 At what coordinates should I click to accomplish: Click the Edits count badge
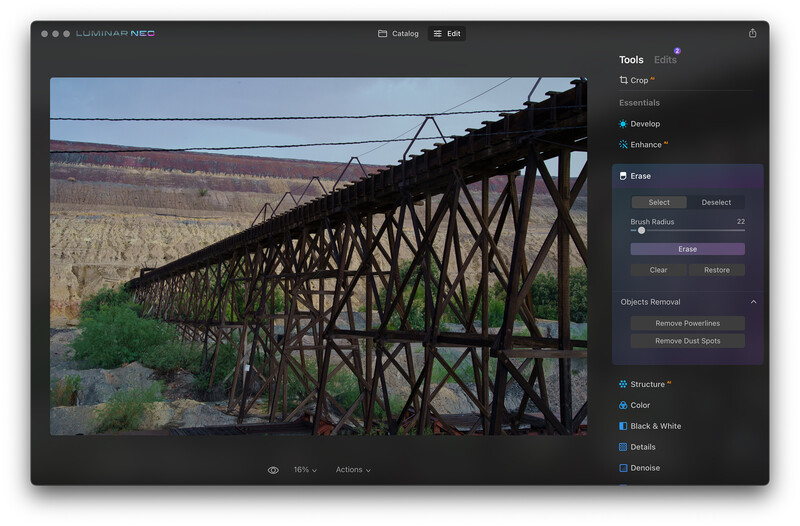click(x=677, y=51)
